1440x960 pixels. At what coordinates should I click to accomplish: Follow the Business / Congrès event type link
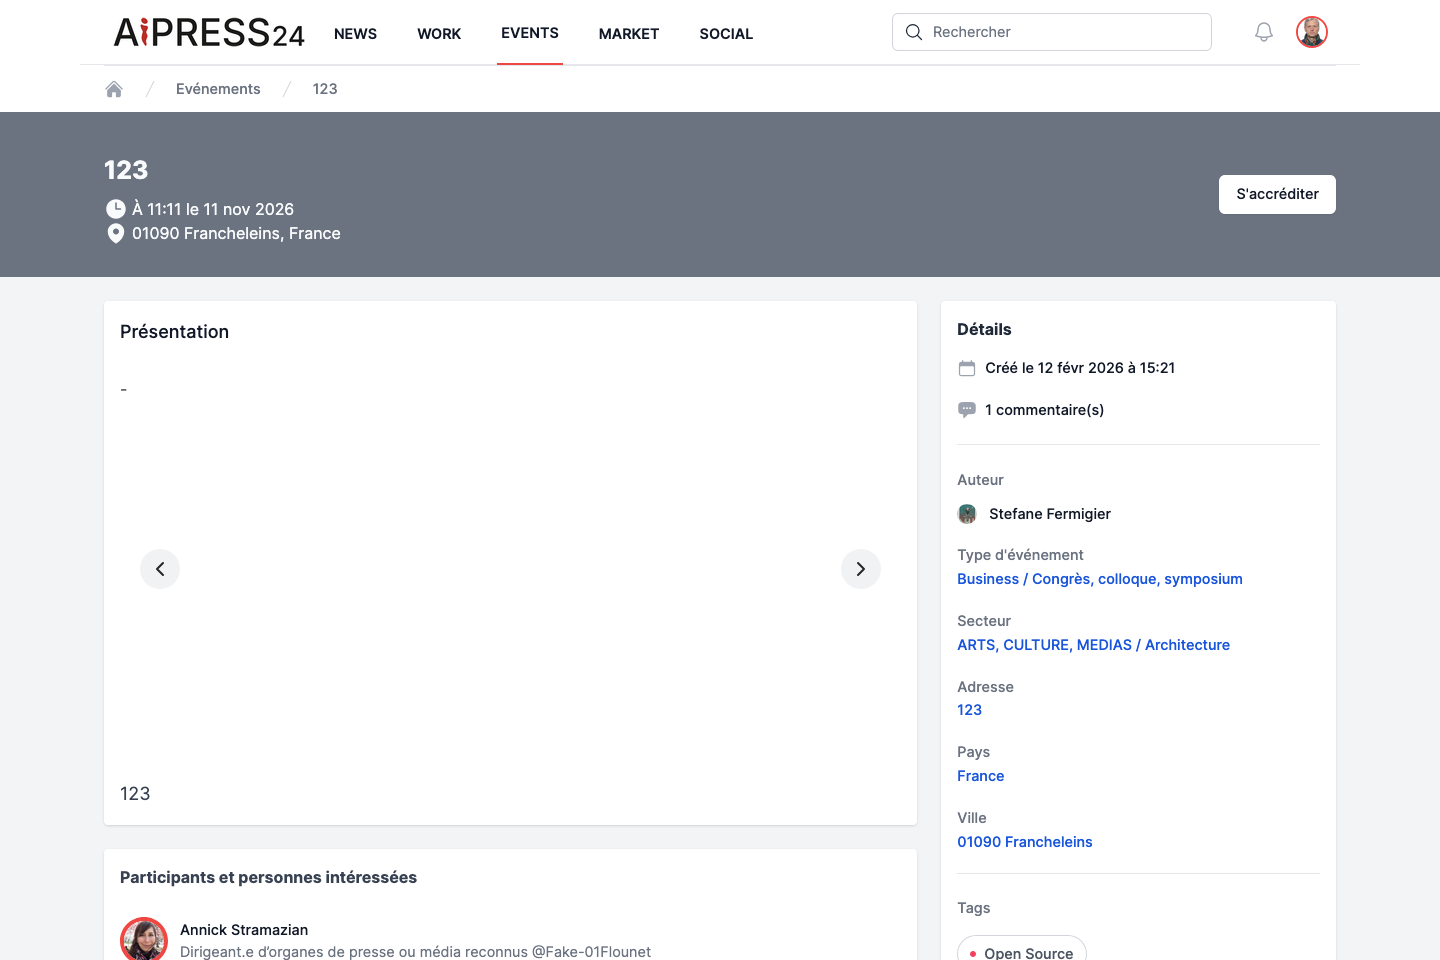point(1100,579)
